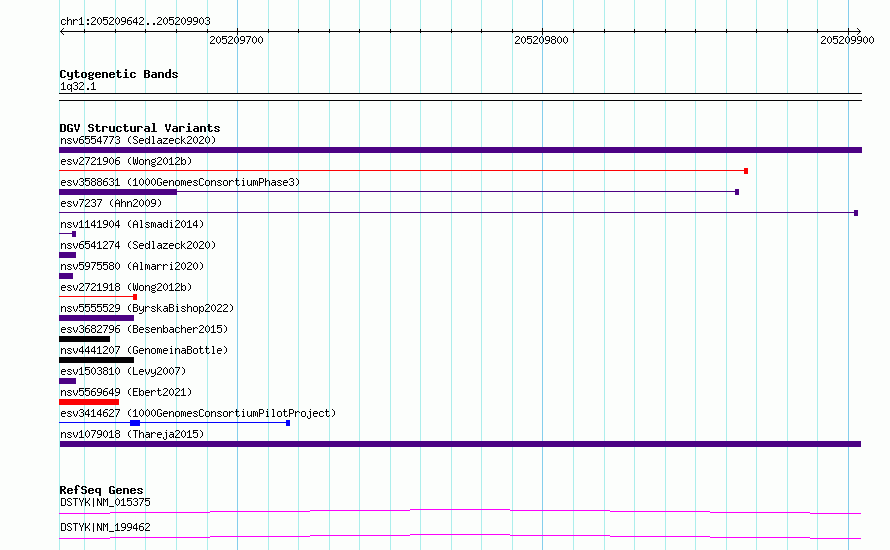Open variant nsv5569649 (Ebert2021) label
This screenshot has height=550, width=890.
click(x=126, y=392)
